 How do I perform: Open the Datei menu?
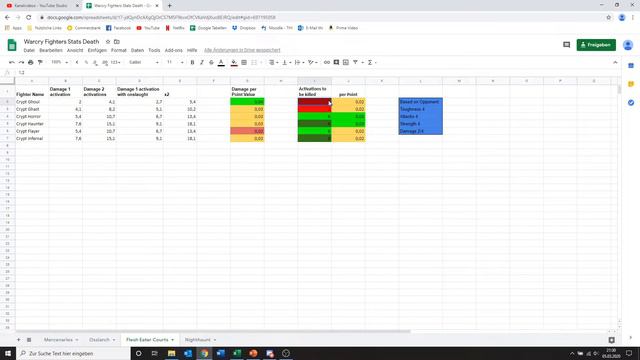[29, 50]
